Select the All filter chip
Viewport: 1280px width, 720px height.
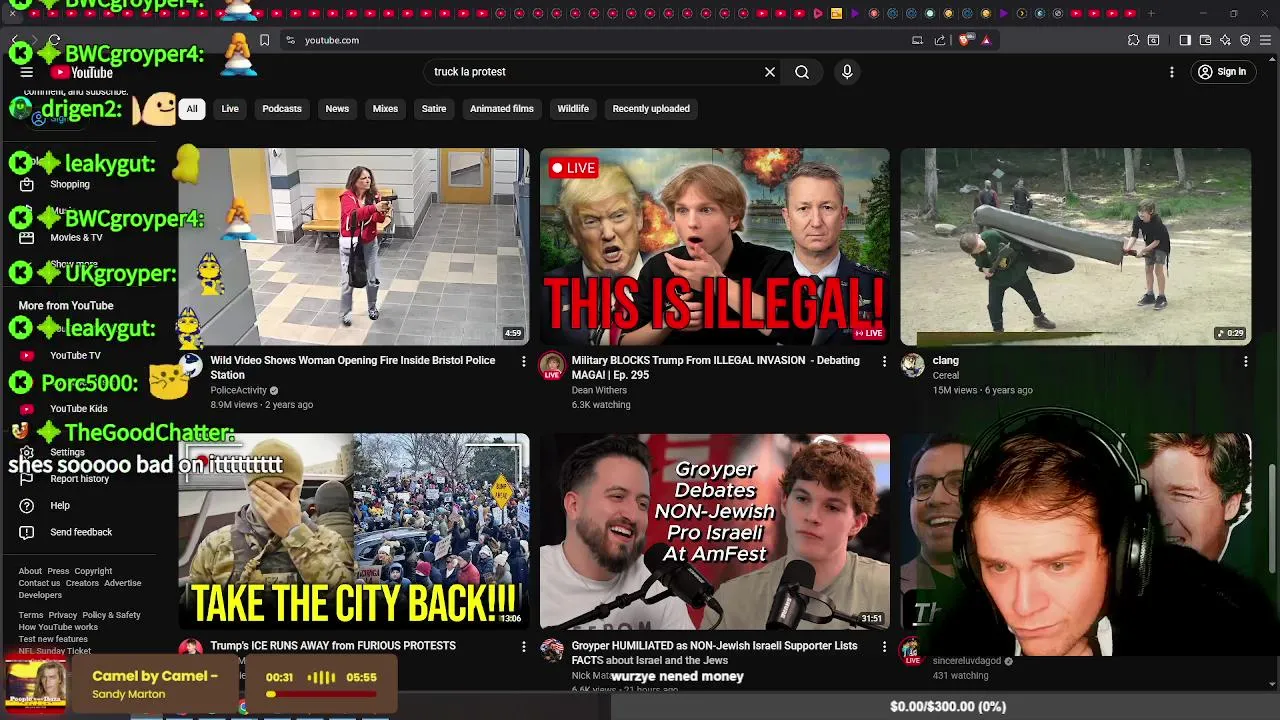(x=192, y=108)
